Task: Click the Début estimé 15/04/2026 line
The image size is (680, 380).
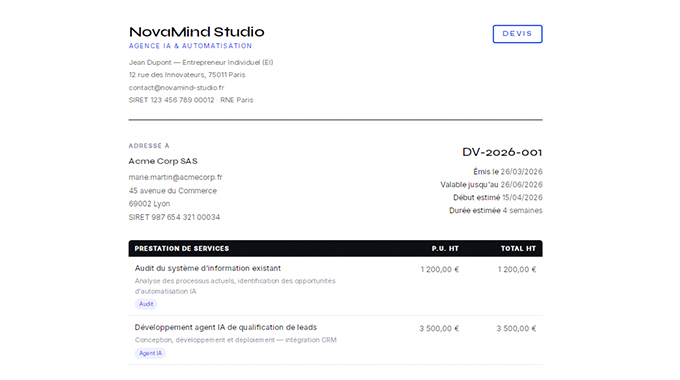Action: tap(498, 197)
